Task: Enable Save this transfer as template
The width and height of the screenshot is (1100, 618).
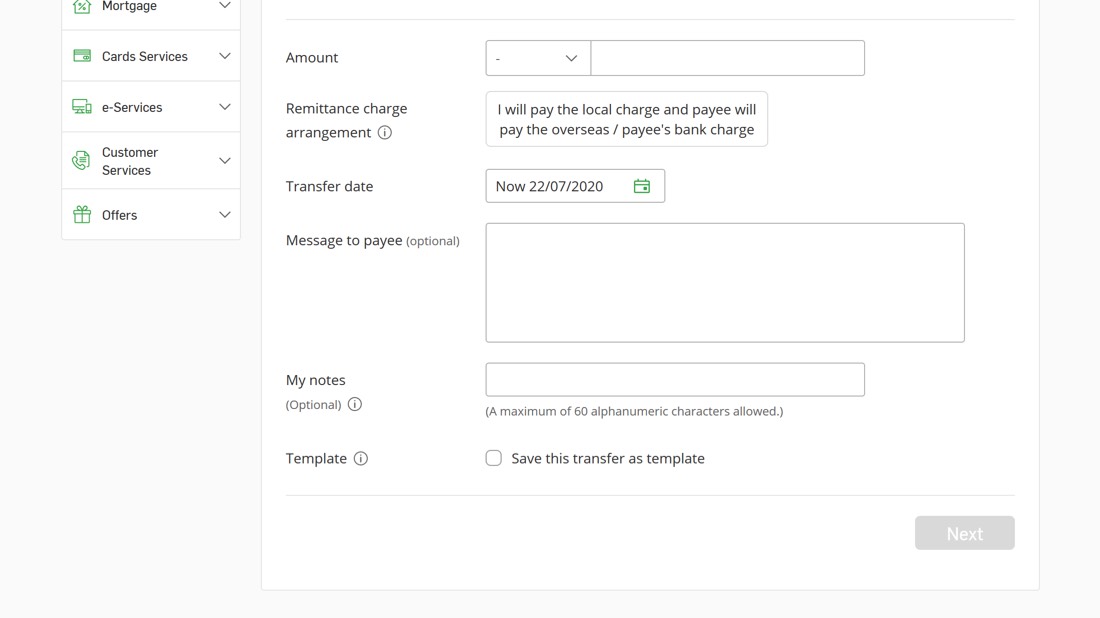Action: pyautogui.click(x=494, y=458)
